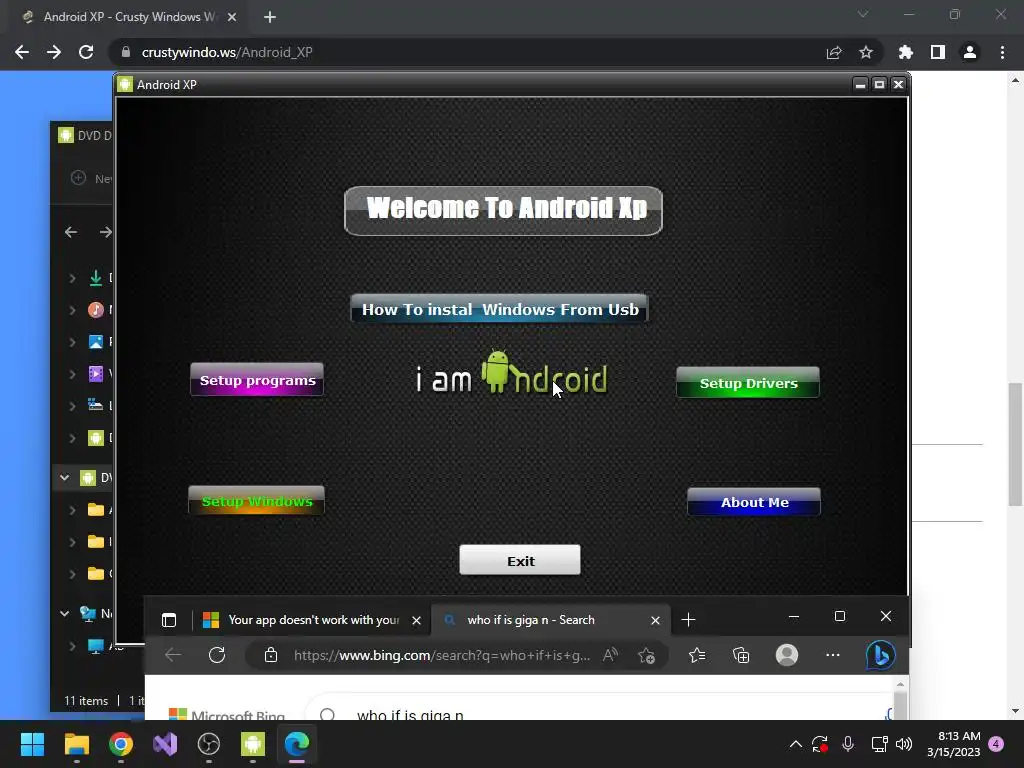1024x768 pixels.
Task: Collapse the DVD drive tree node
Action: (x=64, y=477)
